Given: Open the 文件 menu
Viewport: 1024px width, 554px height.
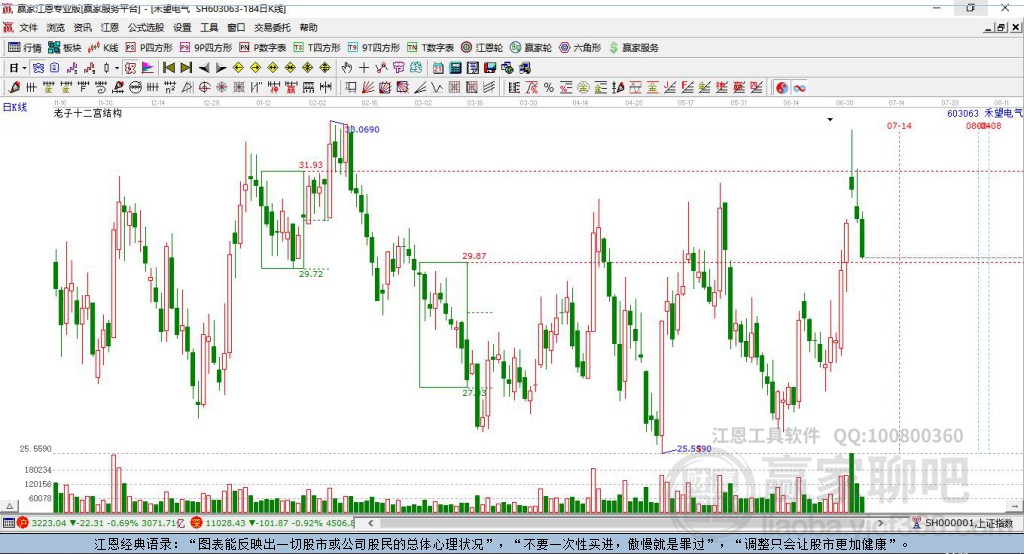Looking at the screenshot, I should 28,27.
